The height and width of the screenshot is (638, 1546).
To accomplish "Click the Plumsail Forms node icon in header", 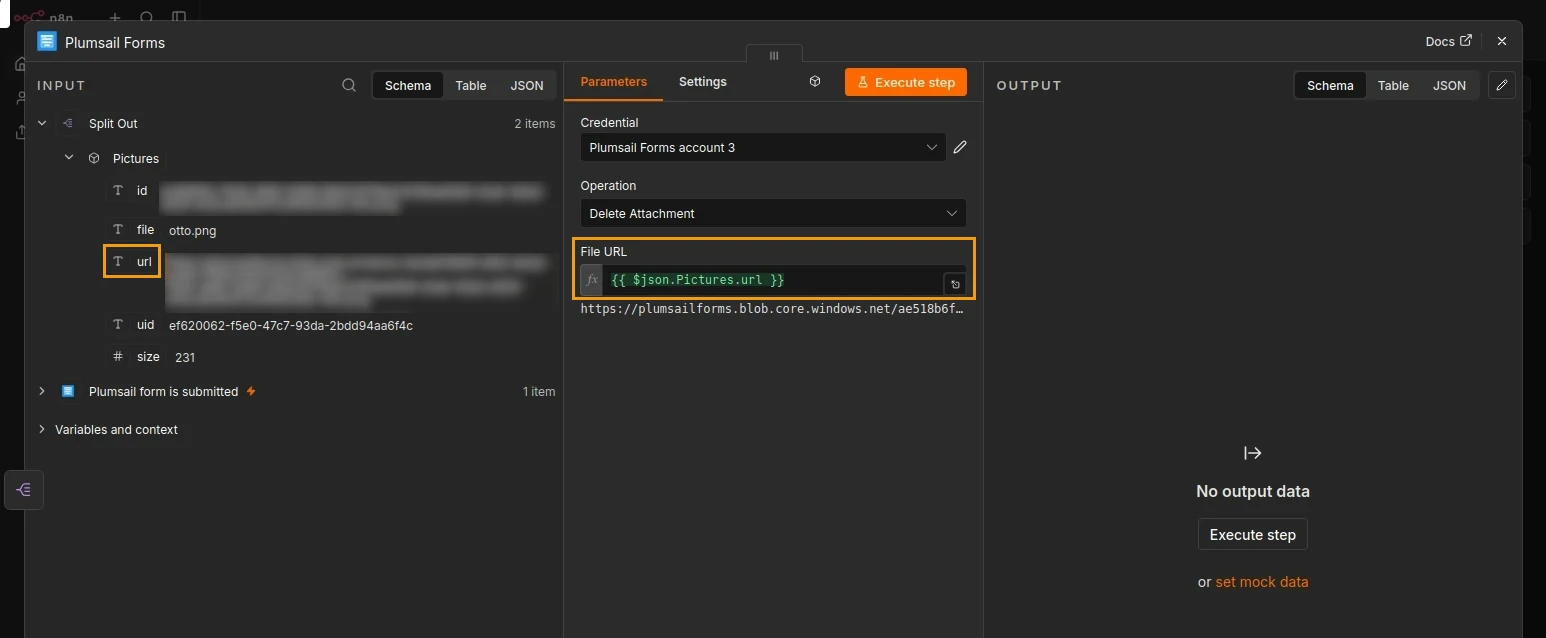I will point(47,41).
